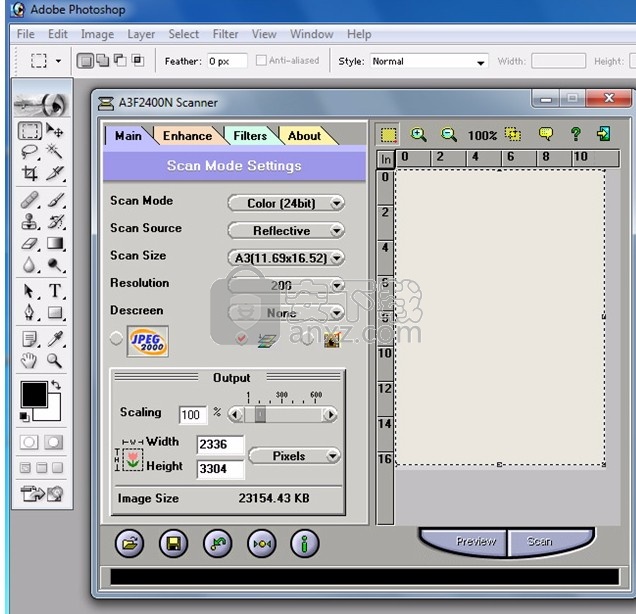The height and width of the screenshot is (614, 636).
Task: Select the Type tool
Action: tap(54, 291)
